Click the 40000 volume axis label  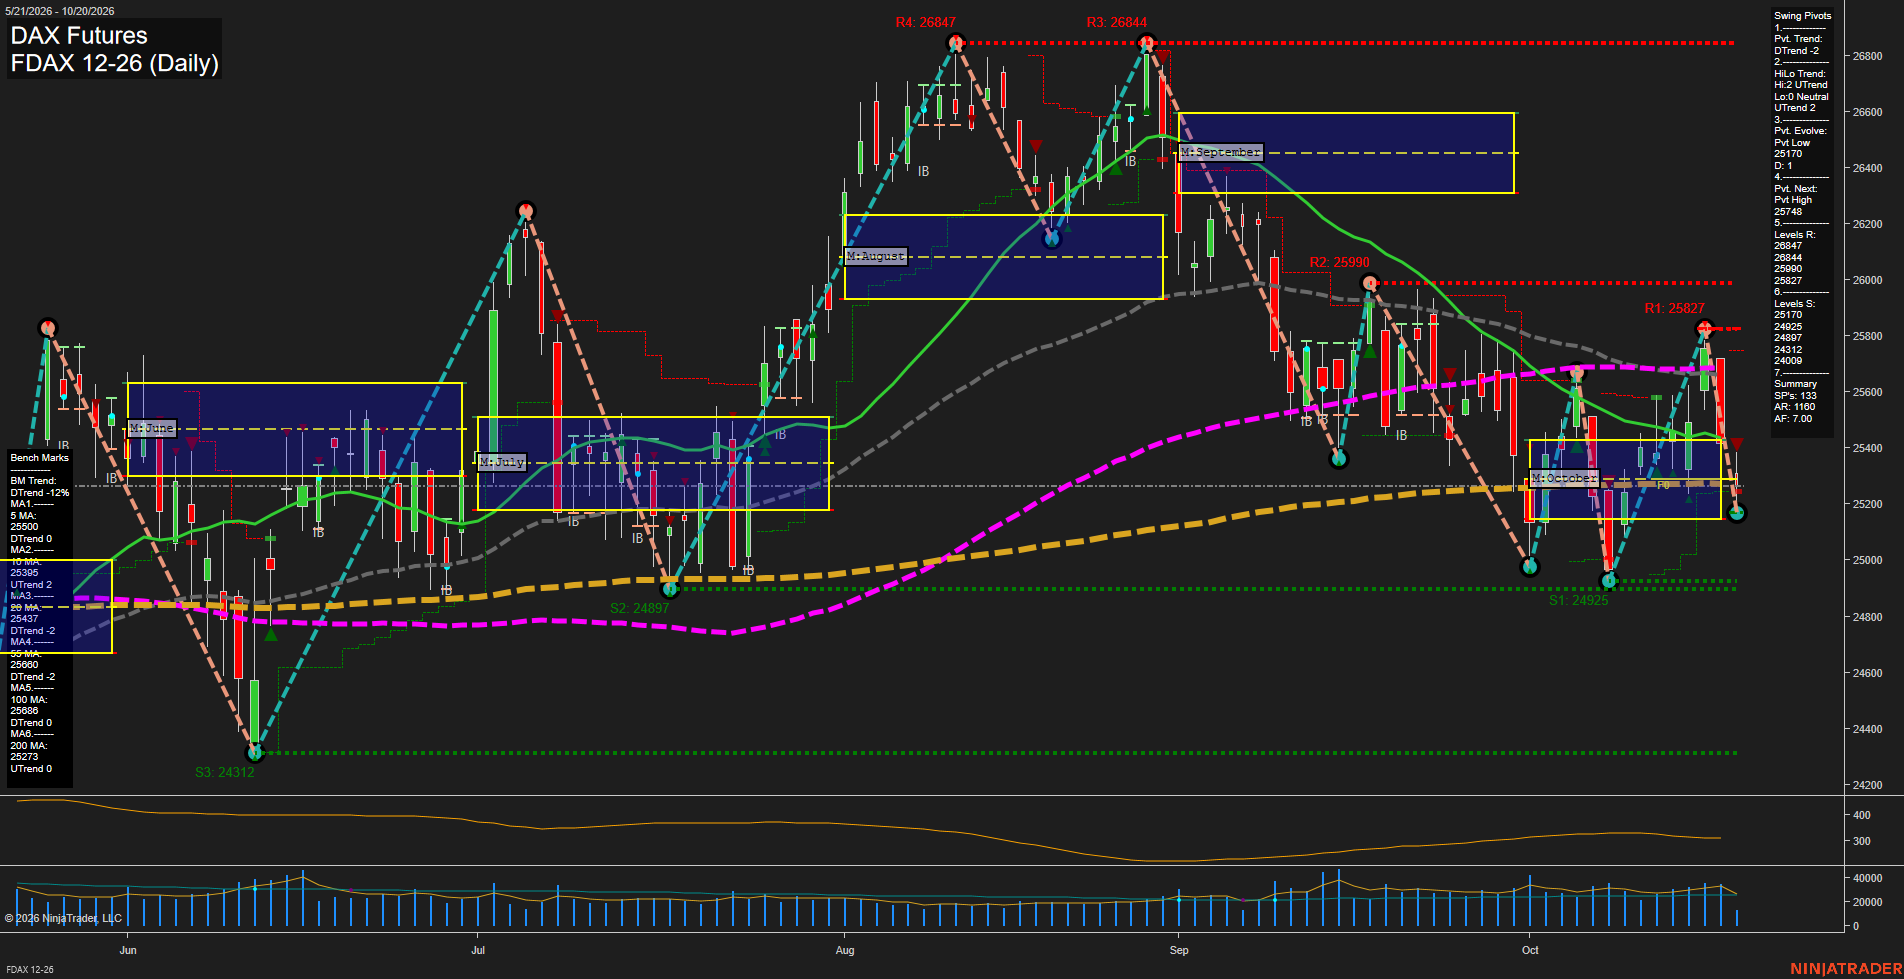point(1868,878)
